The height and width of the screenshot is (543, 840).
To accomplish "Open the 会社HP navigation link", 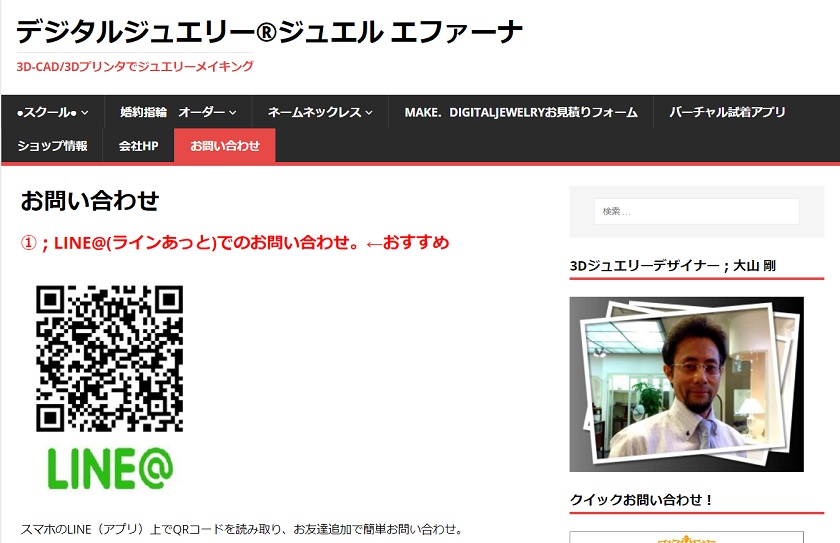I will [138, 146].
